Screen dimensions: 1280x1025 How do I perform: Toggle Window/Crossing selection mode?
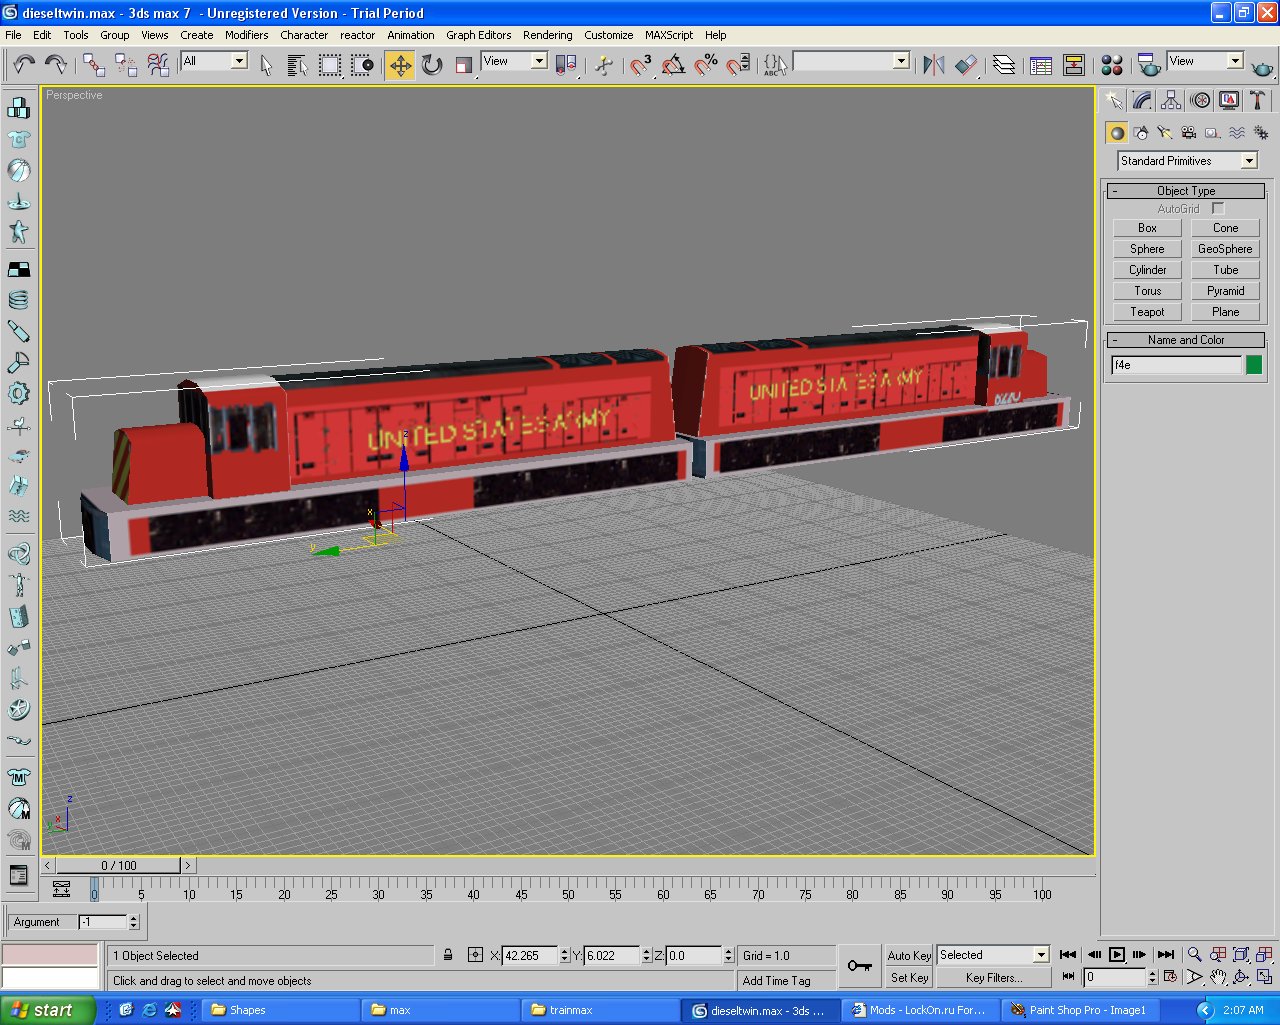(x=362, y=65)
